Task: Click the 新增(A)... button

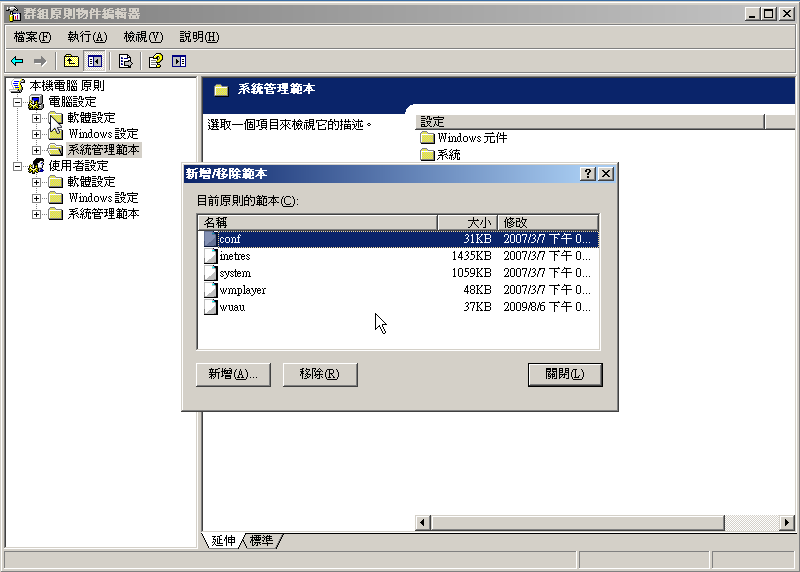Action: (x=233, y=374)
